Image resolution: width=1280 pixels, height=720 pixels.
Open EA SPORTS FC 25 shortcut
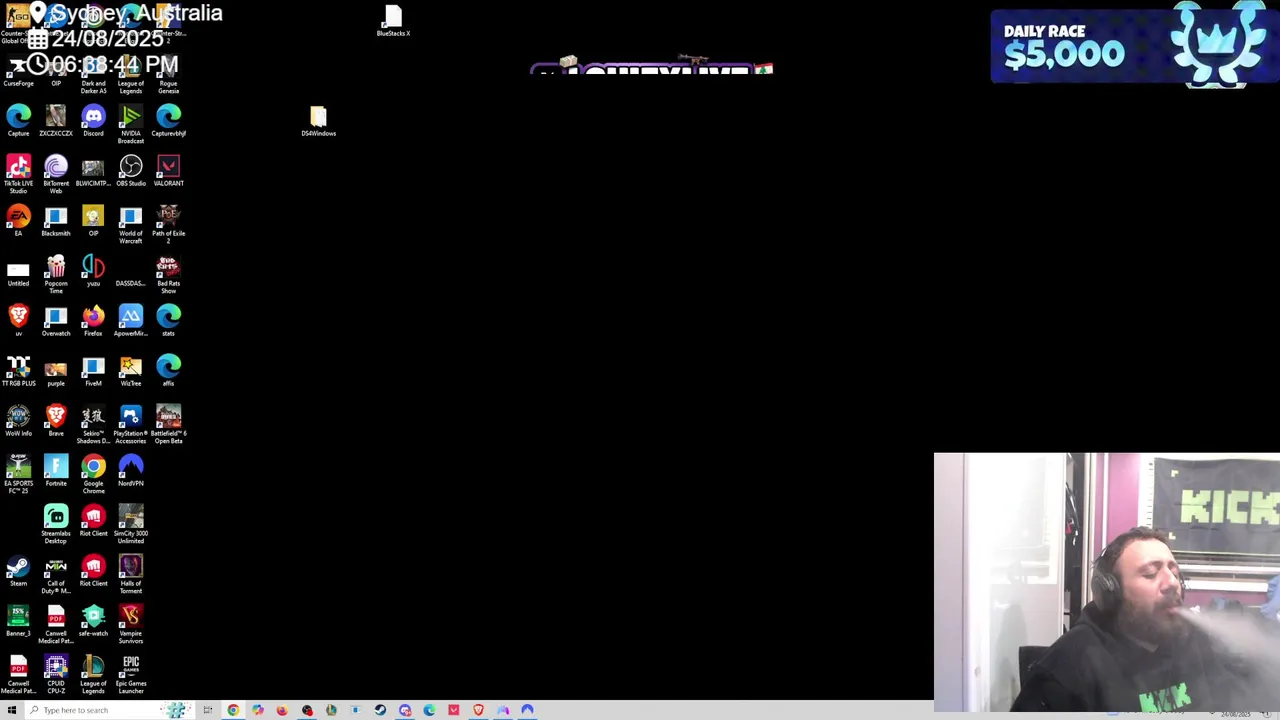(x=18, y=473)
